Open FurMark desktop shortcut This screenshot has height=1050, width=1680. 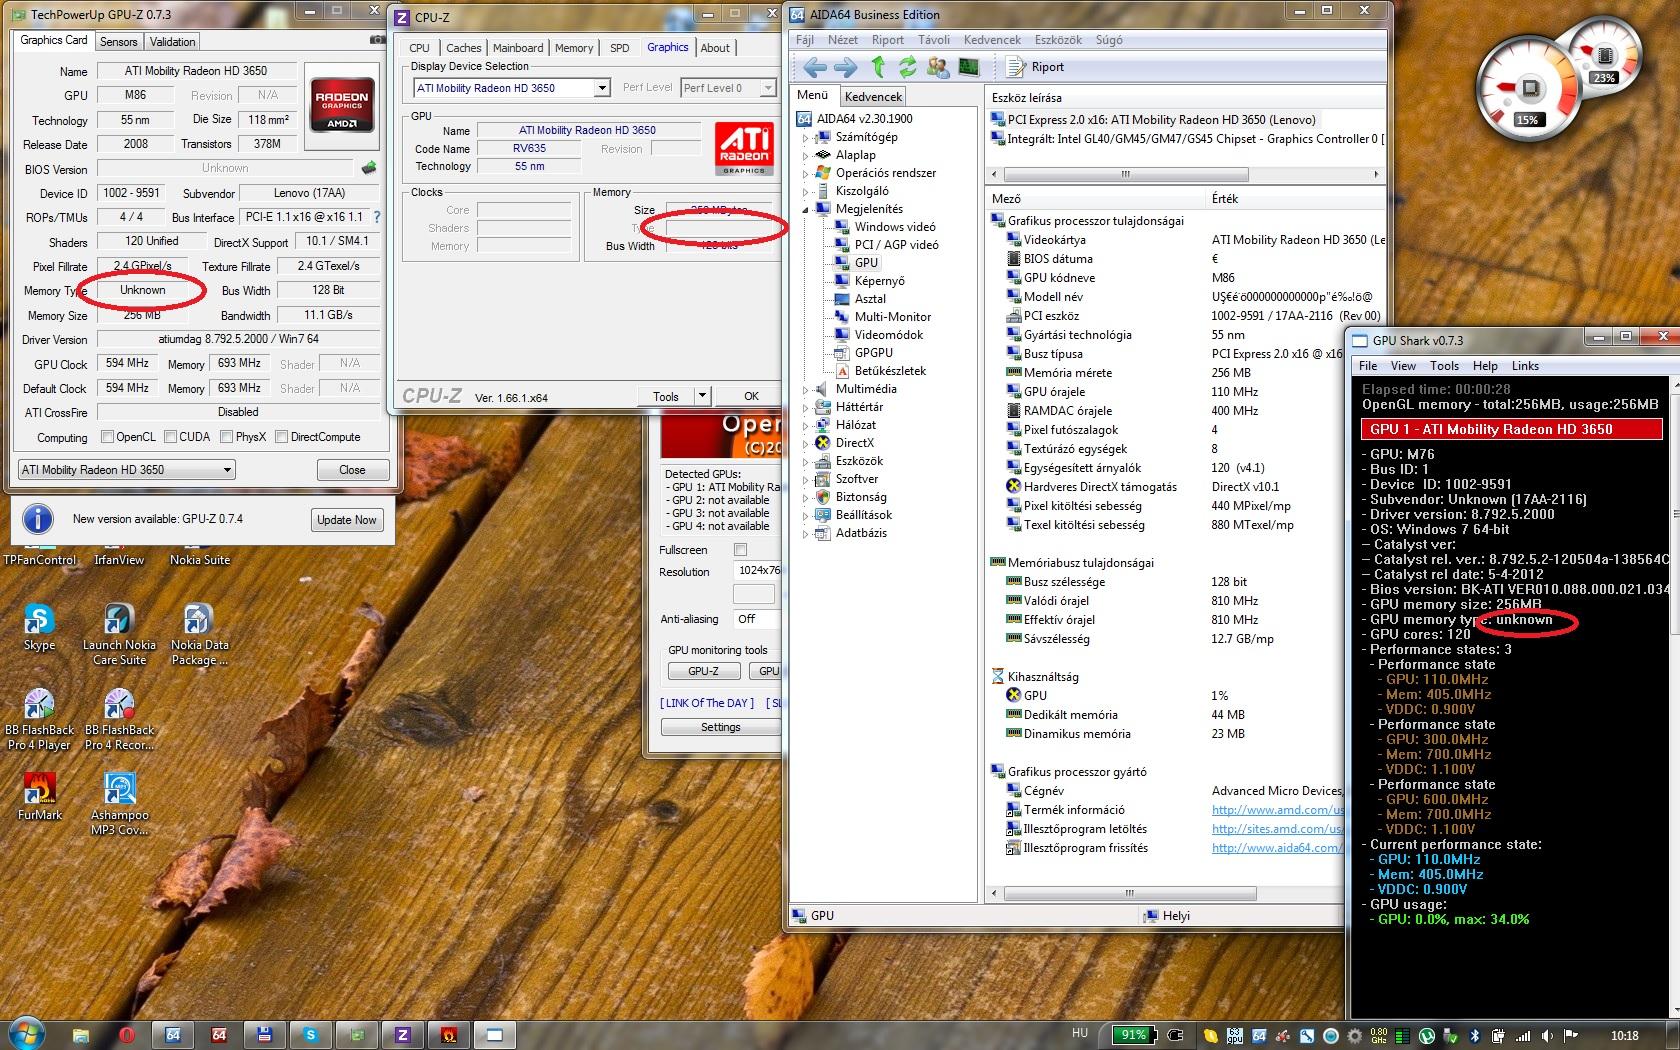click(39, 797)
